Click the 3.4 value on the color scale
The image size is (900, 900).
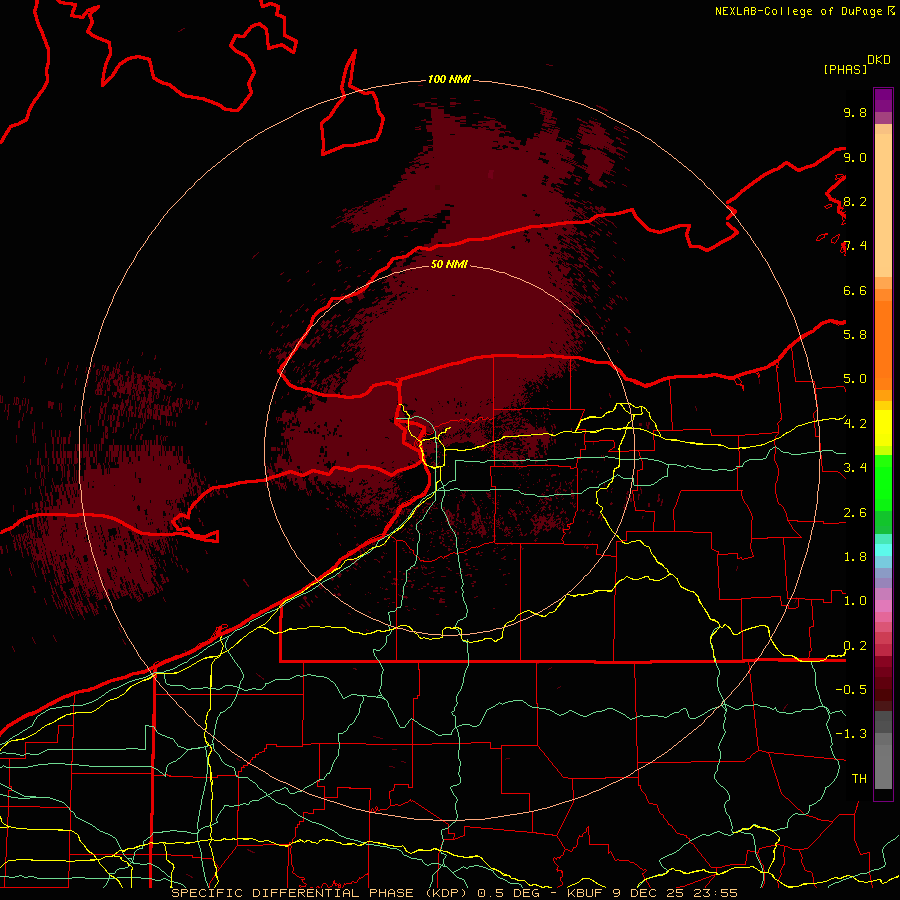tap(855, 467)
